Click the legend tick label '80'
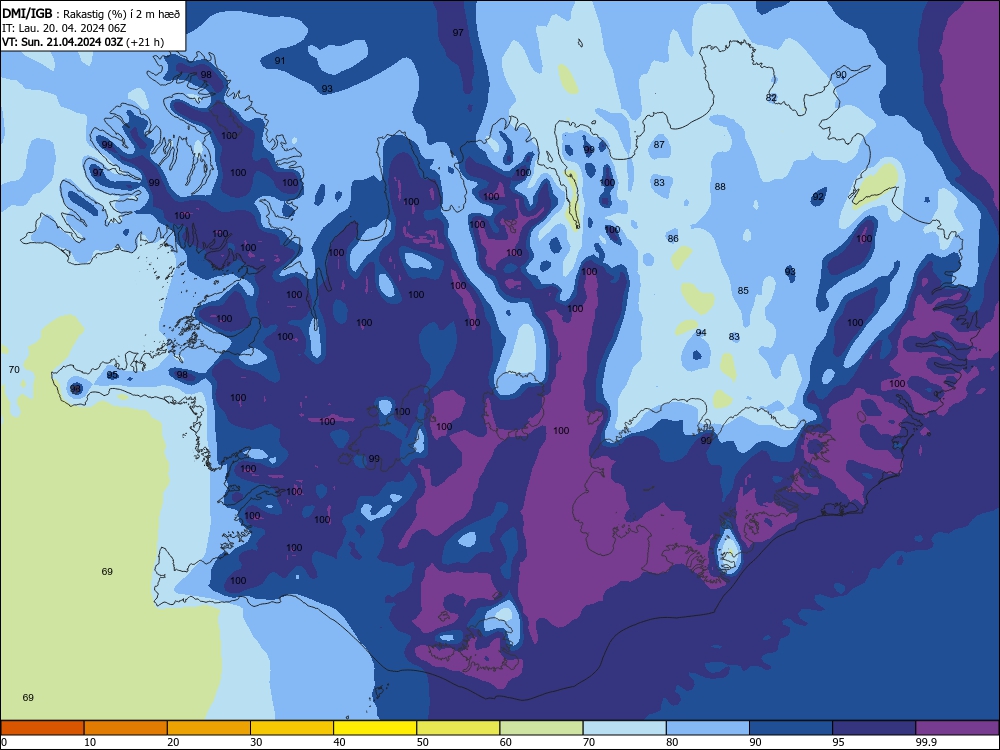1000x750 pixels. (x=672, y=742)
